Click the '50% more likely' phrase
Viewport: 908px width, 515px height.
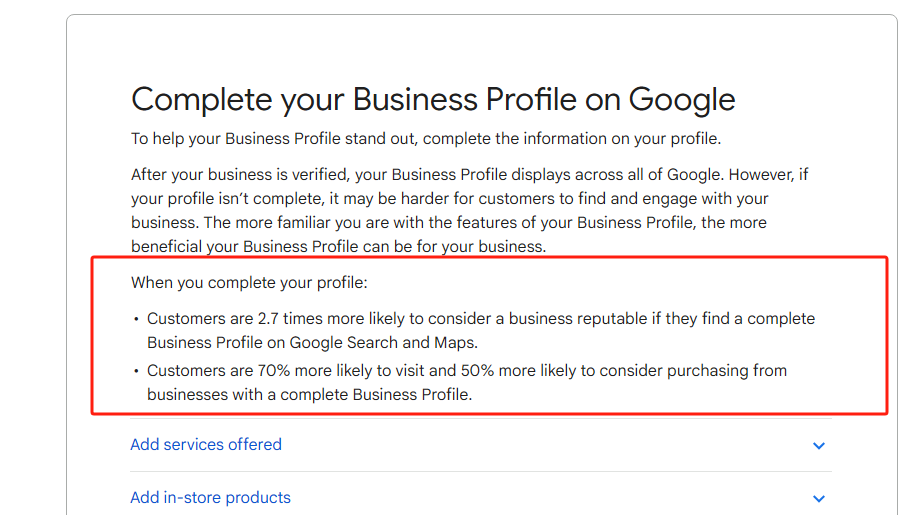[536, 371]
